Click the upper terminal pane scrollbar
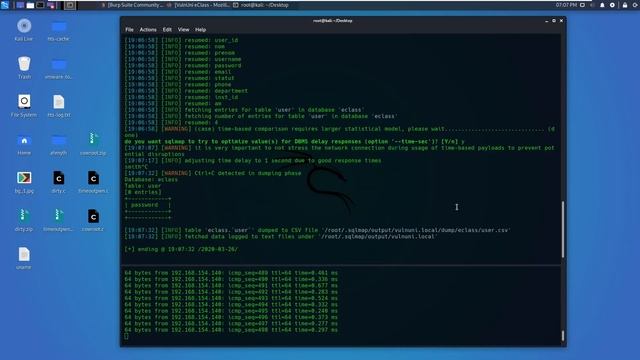Screen dimensions: 640x360 point(563,229)
